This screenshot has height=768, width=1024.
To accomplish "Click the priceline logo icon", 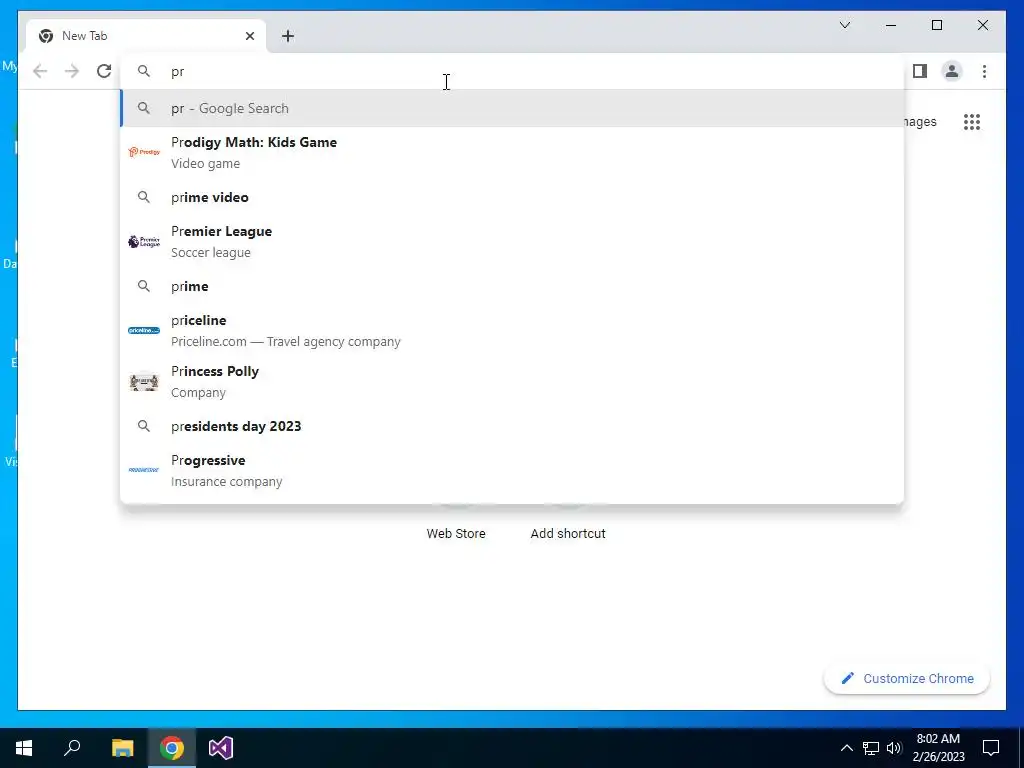I will [x=144, y=330].
